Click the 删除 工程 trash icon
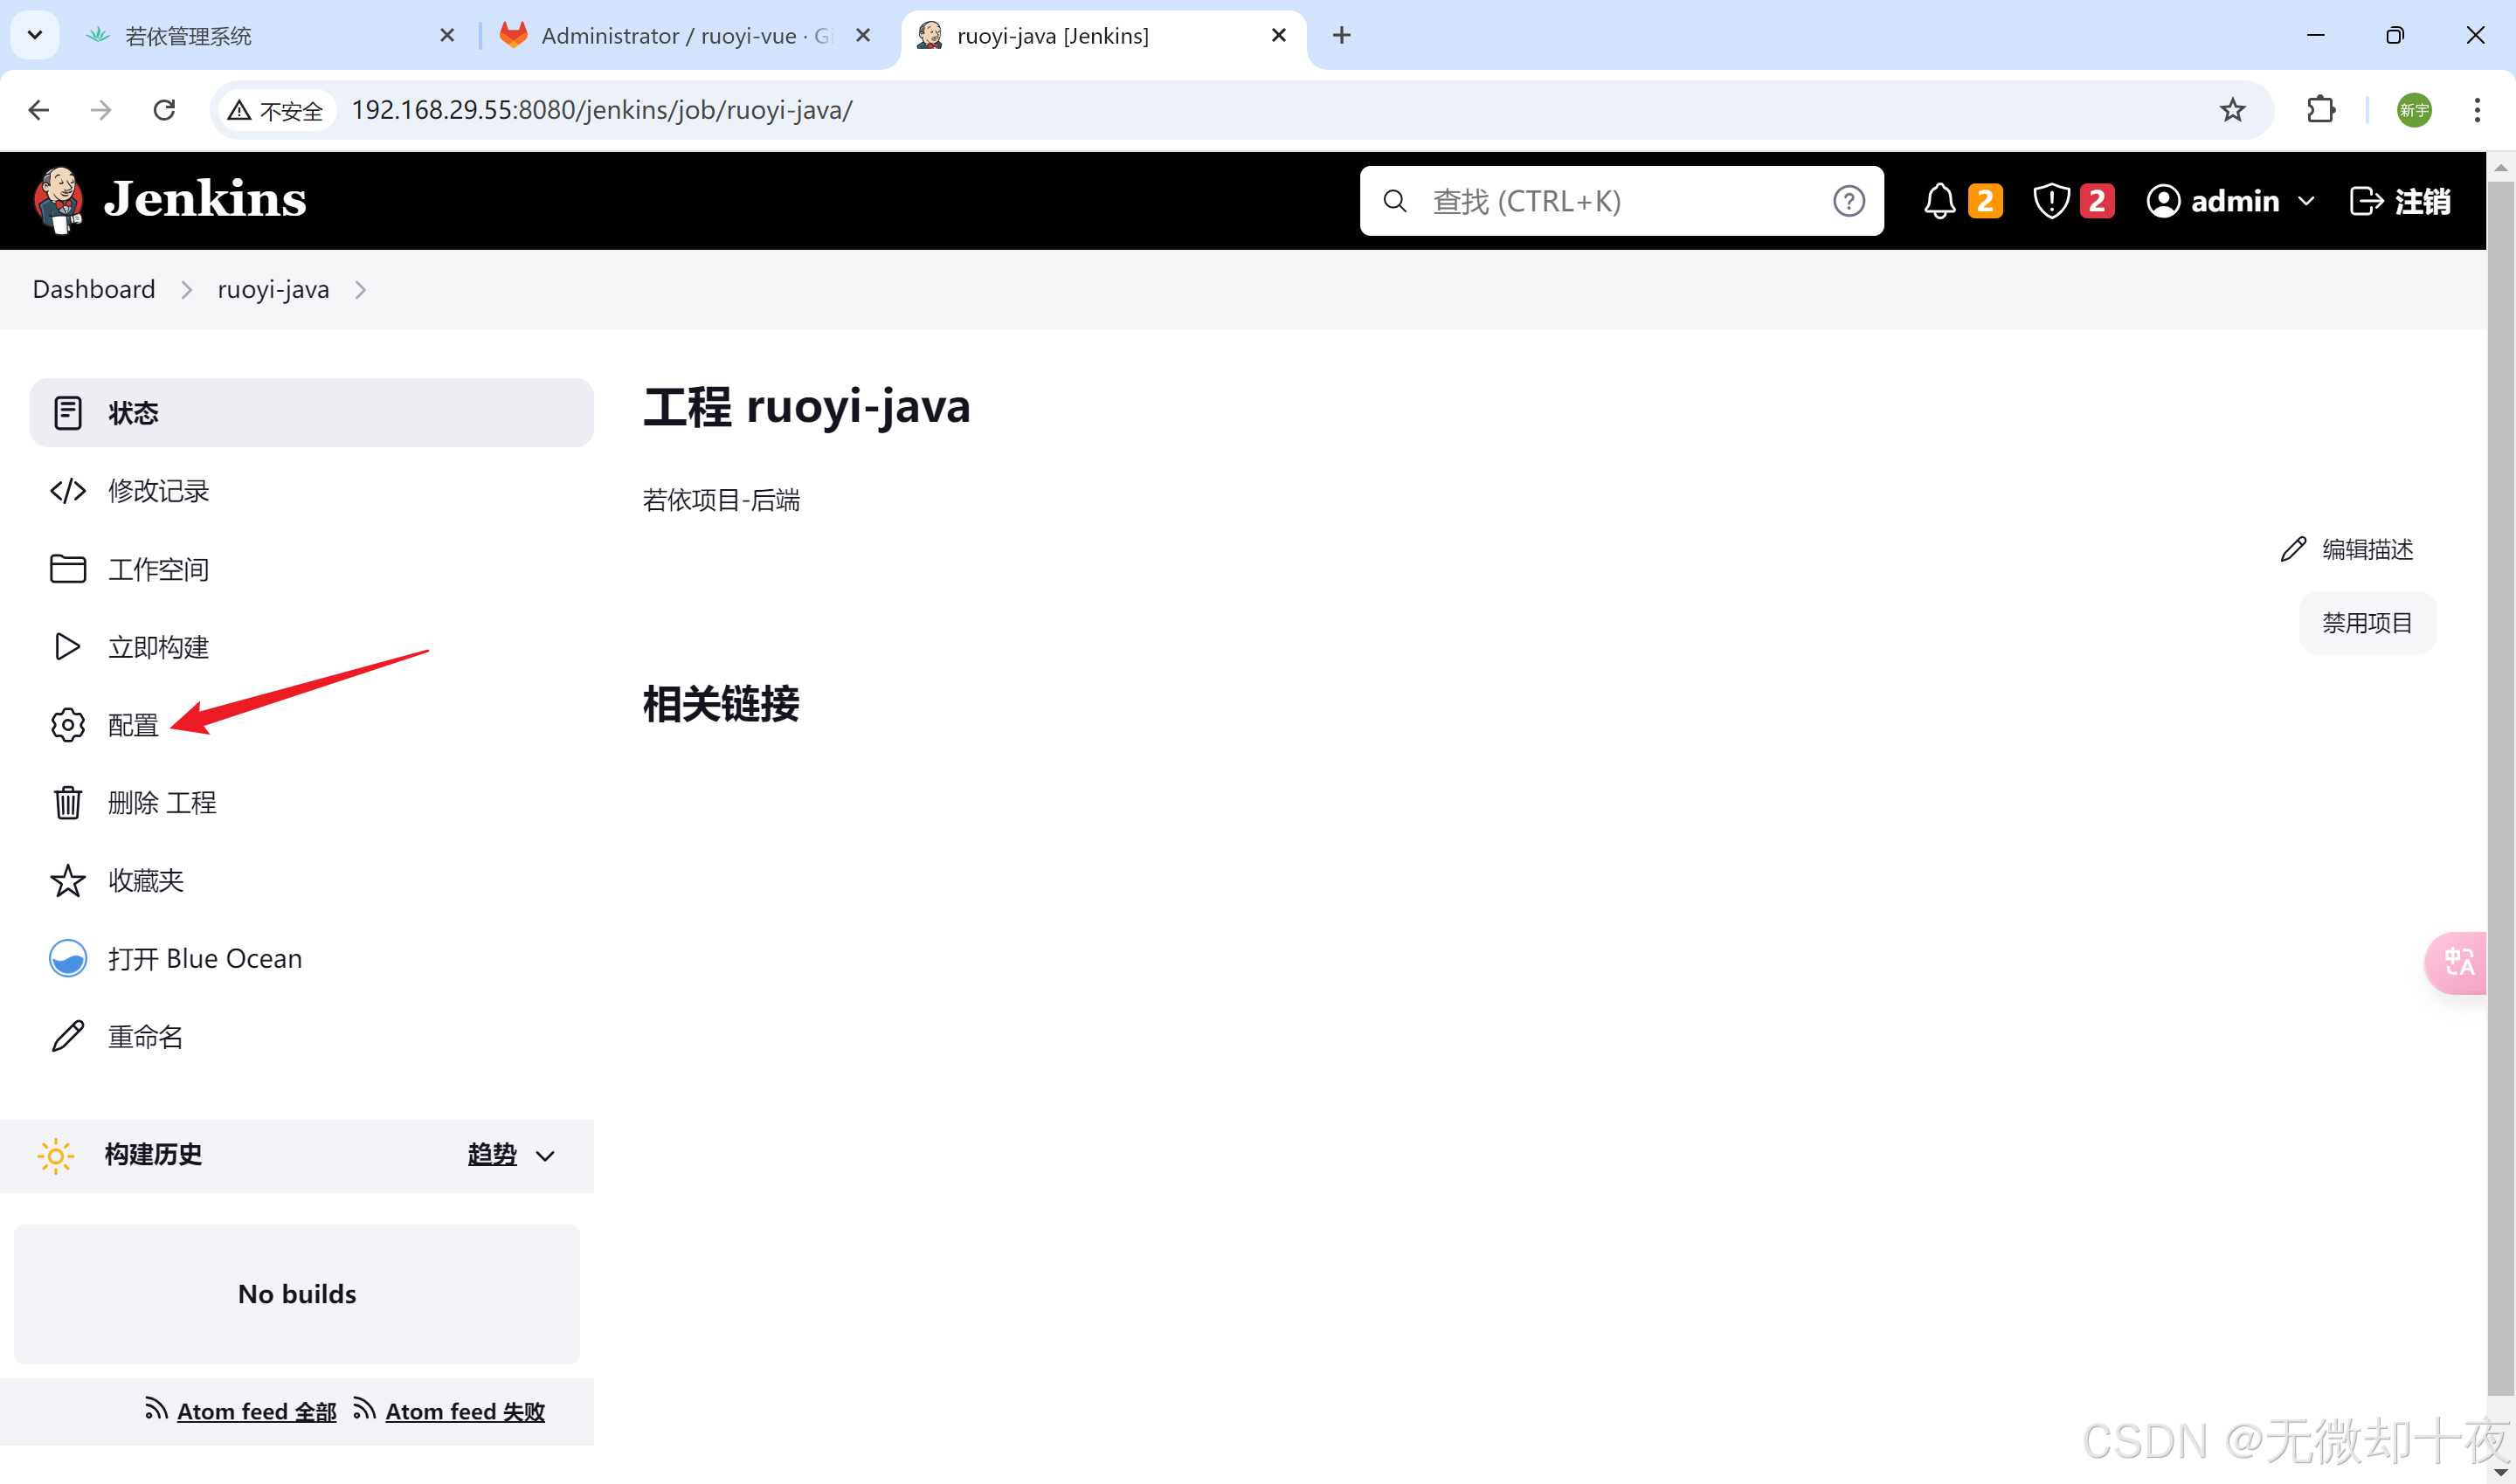 (x=67, y=803)
